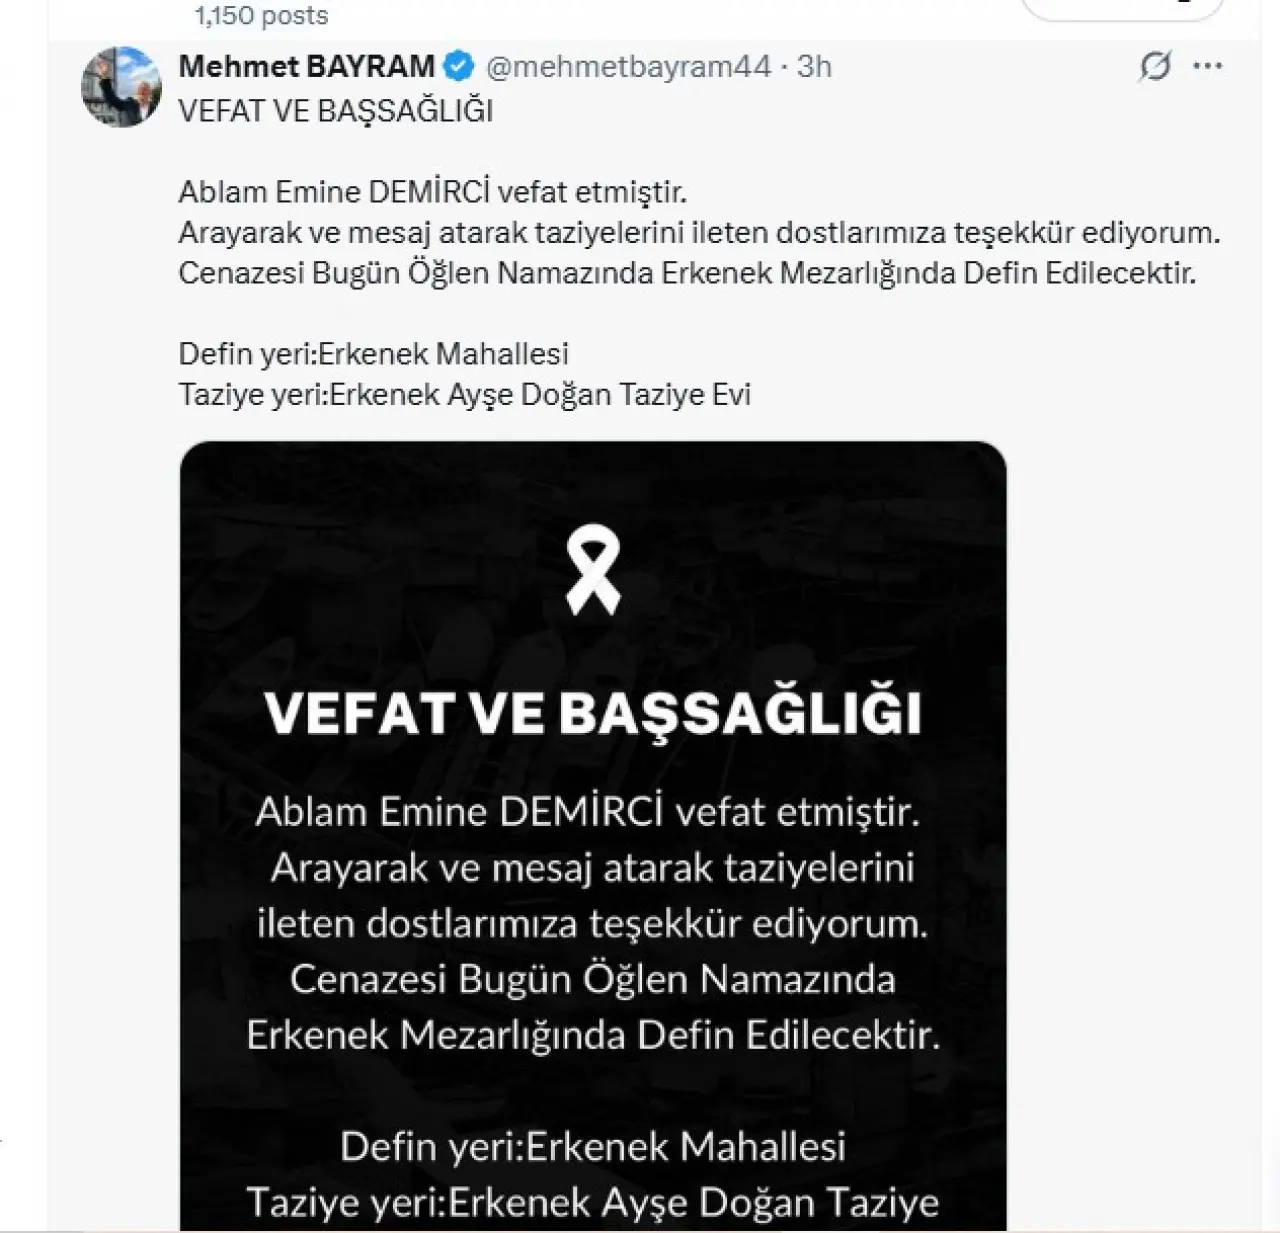The image size is (1280, 1233).
Task: Click the tweet line starting 'Arayarak ve mesaj atarak'
Action: pos(700,232)
